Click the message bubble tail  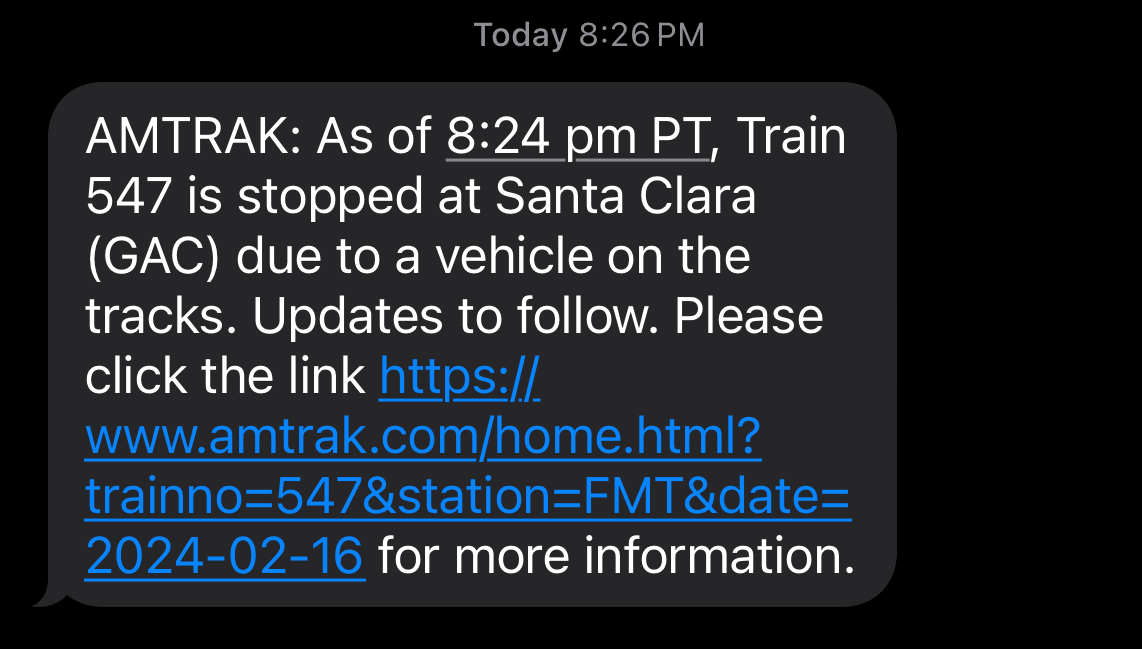coord(48,598)
